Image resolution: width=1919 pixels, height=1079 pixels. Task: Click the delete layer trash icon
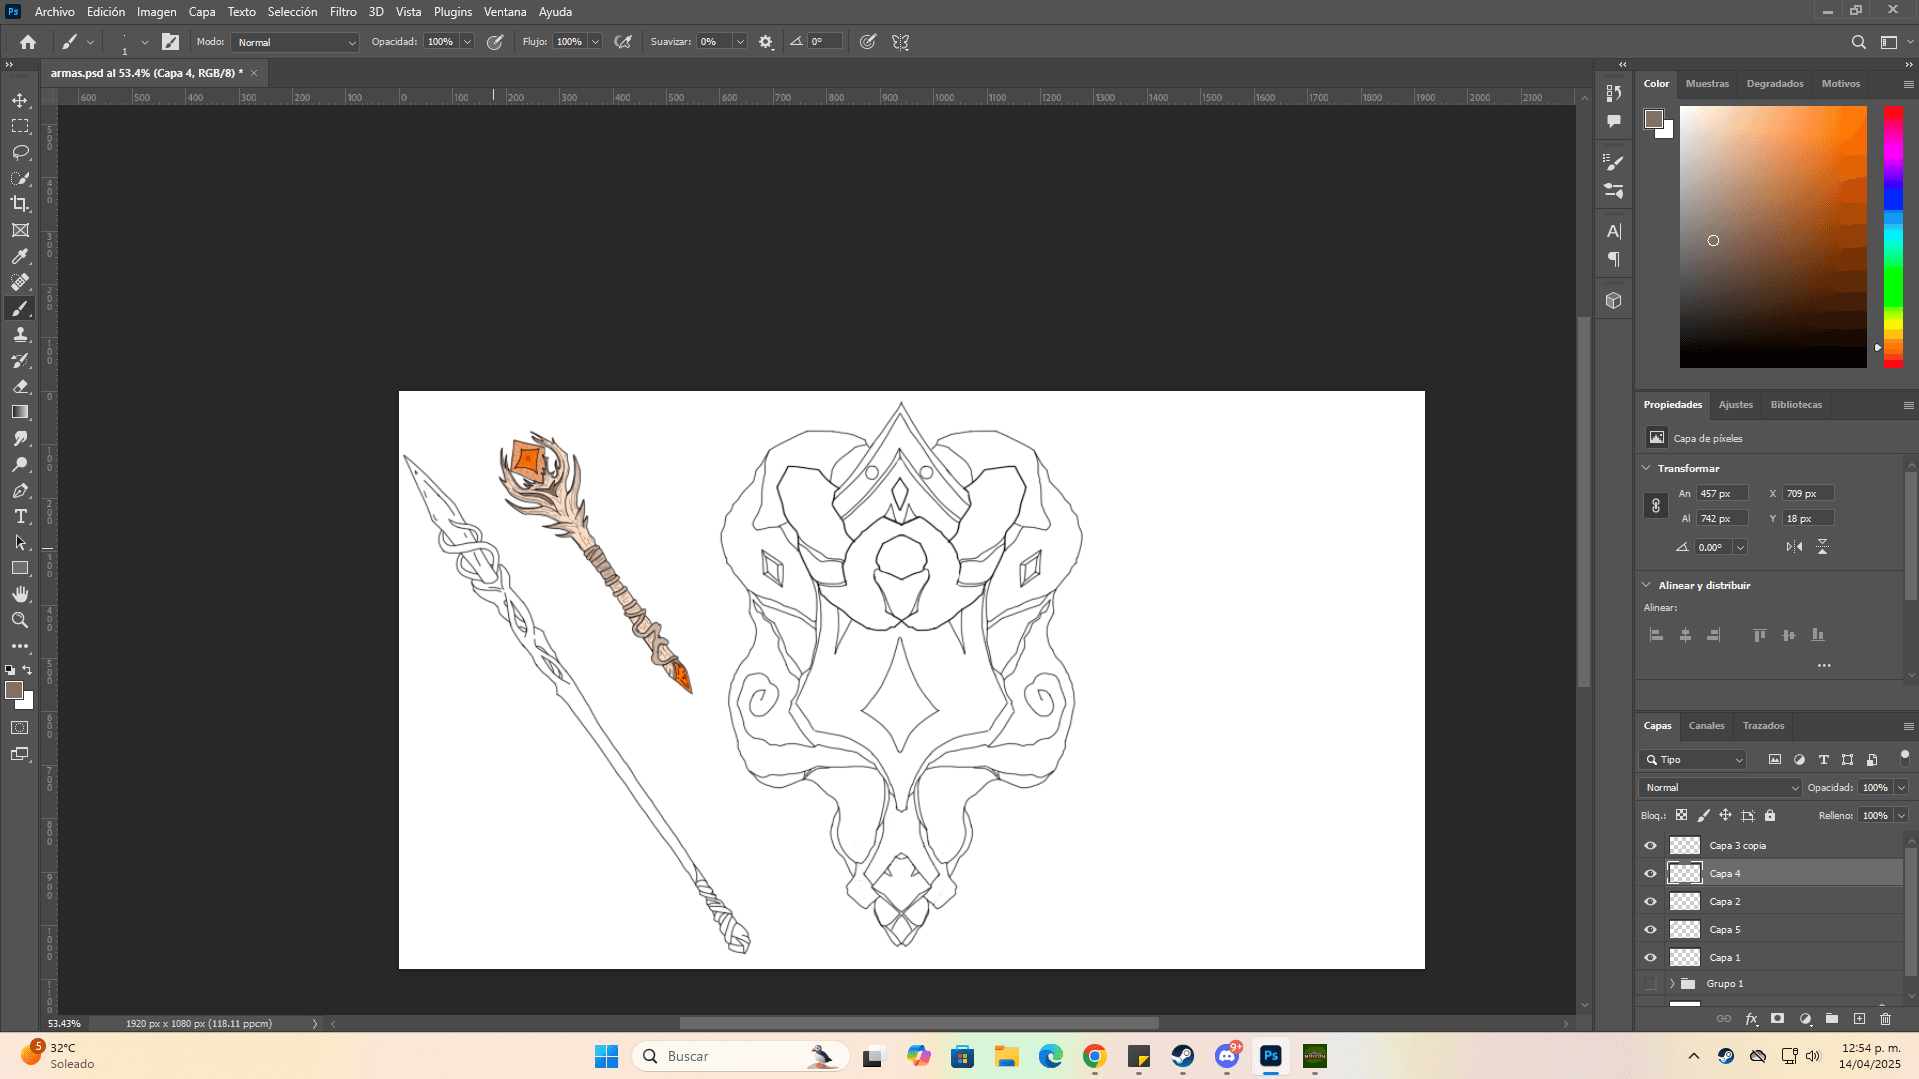click(x=1885, y=1019)
